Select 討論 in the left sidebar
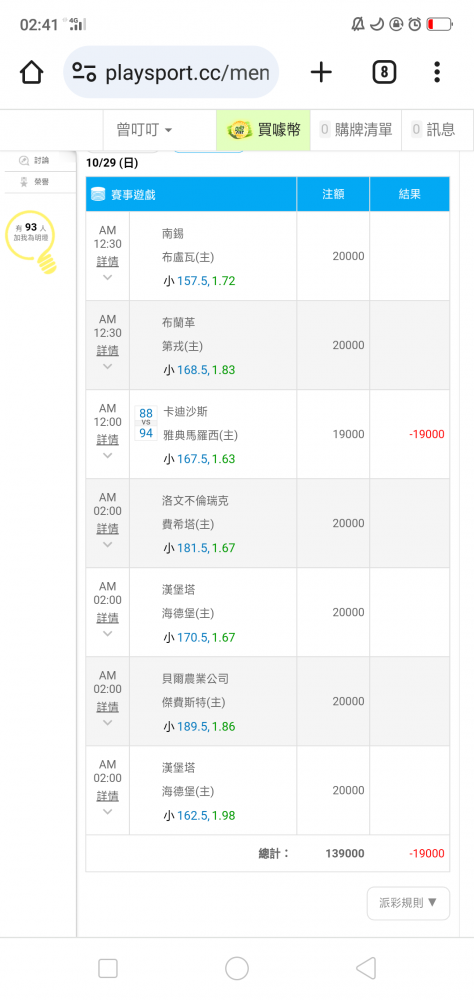 pos(35,161)
